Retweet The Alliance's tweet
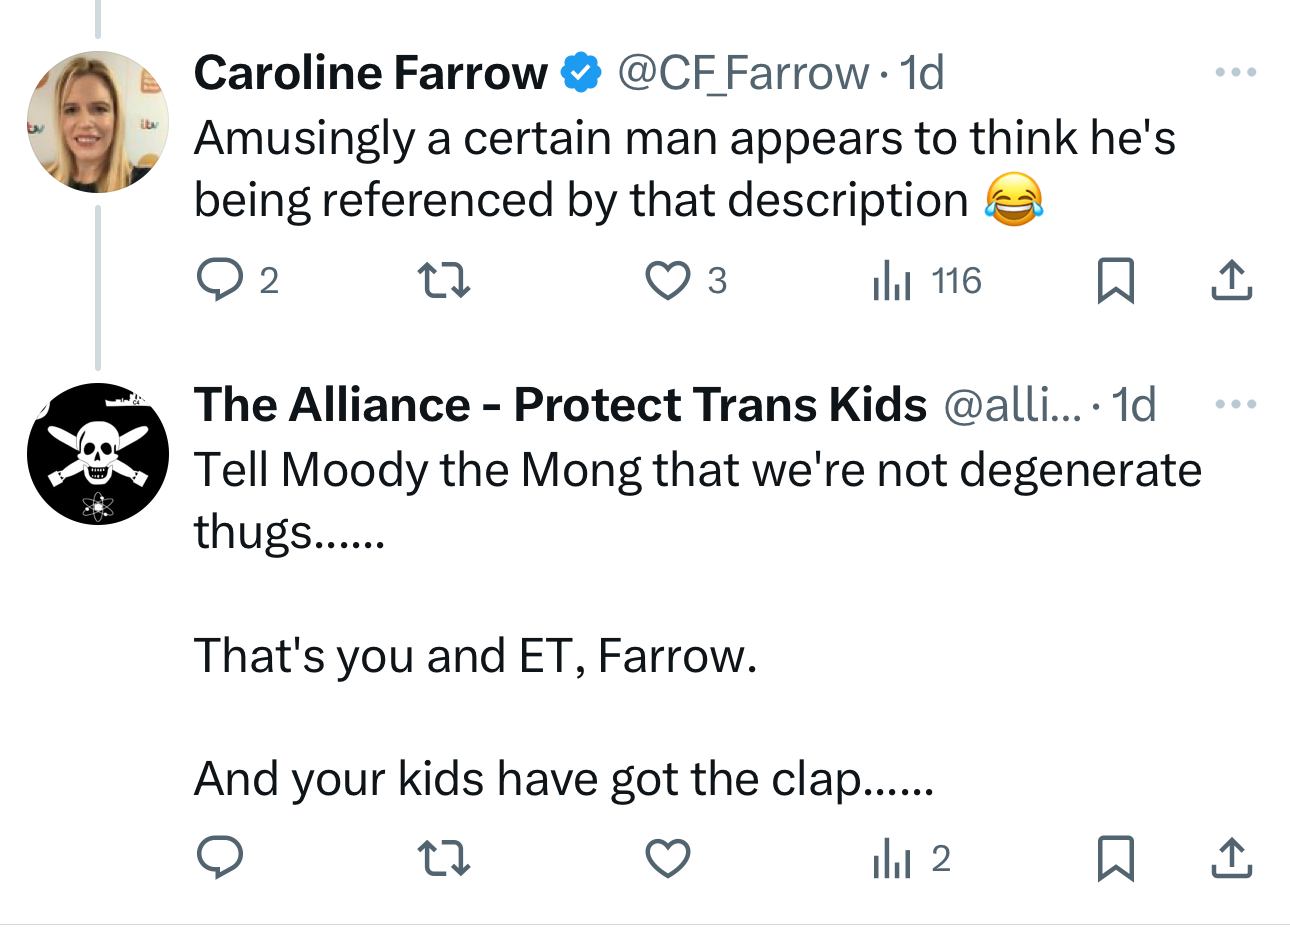 [443, 858]
